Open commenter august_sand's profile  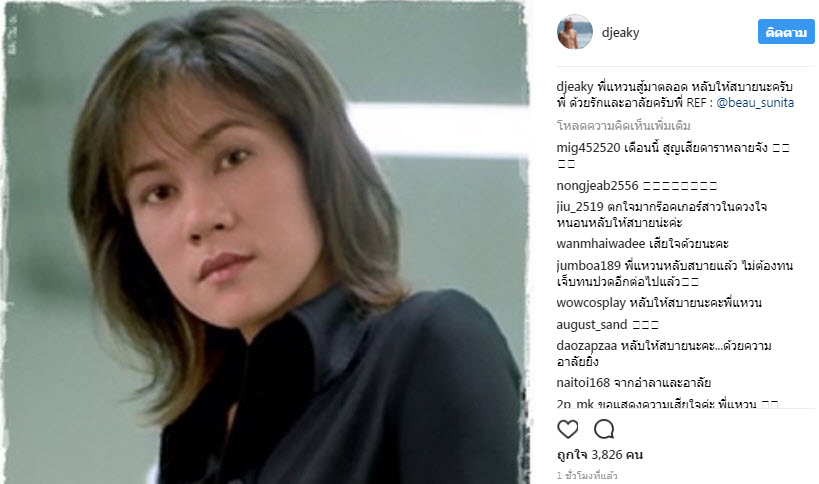[592, 325]
